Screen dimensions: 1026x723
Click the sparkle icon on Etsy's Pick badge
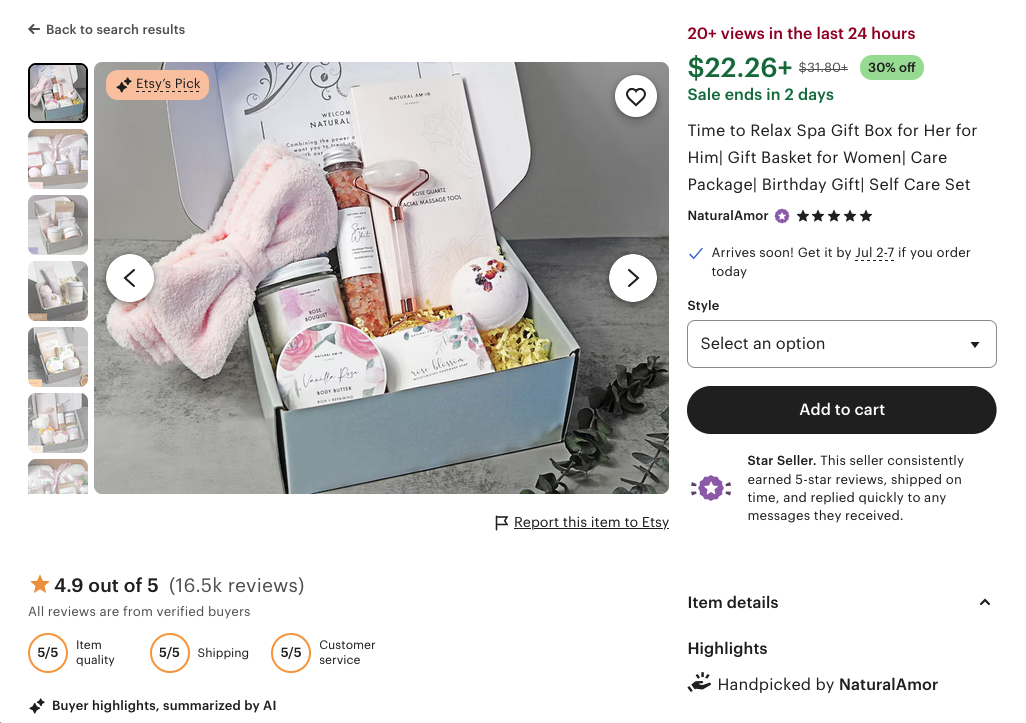click(124, 85)
